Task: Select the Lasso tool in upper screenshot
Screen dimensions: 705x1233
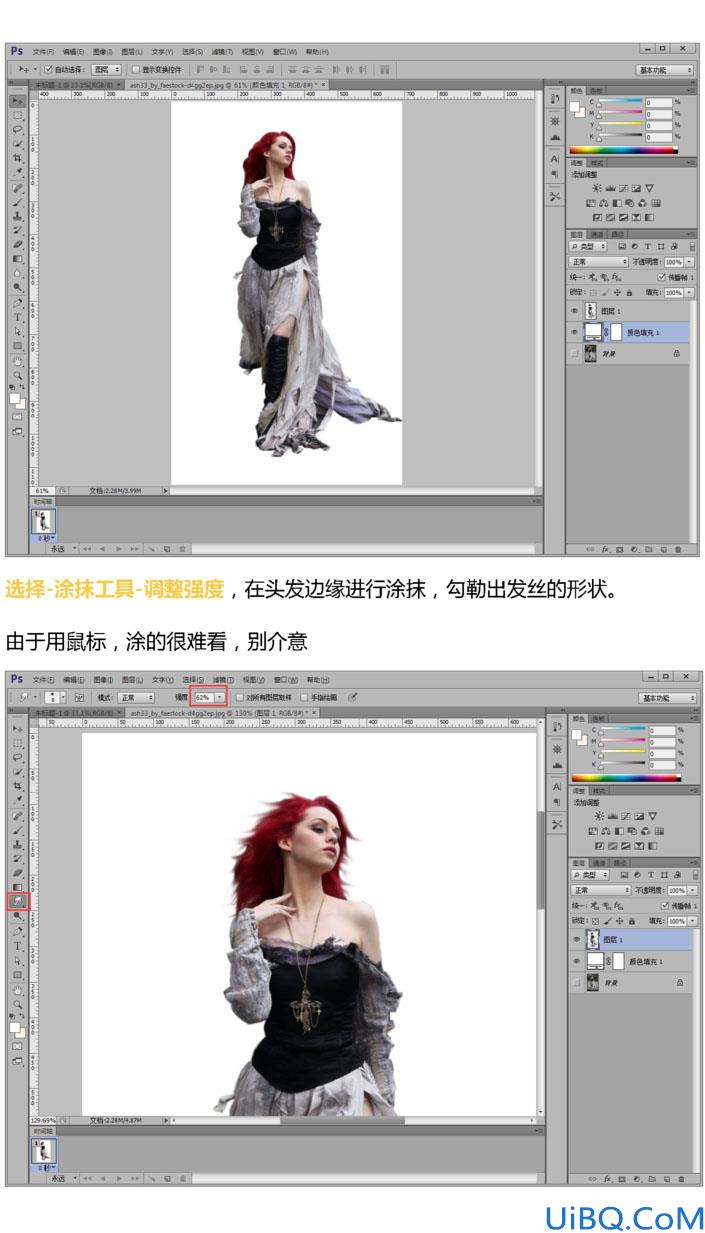Action: 18,130
